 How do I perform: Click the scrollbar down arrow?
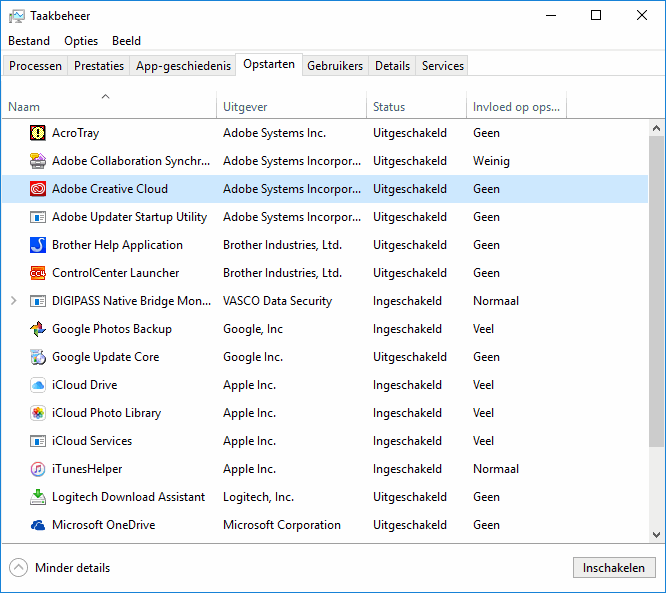(656, 535)
